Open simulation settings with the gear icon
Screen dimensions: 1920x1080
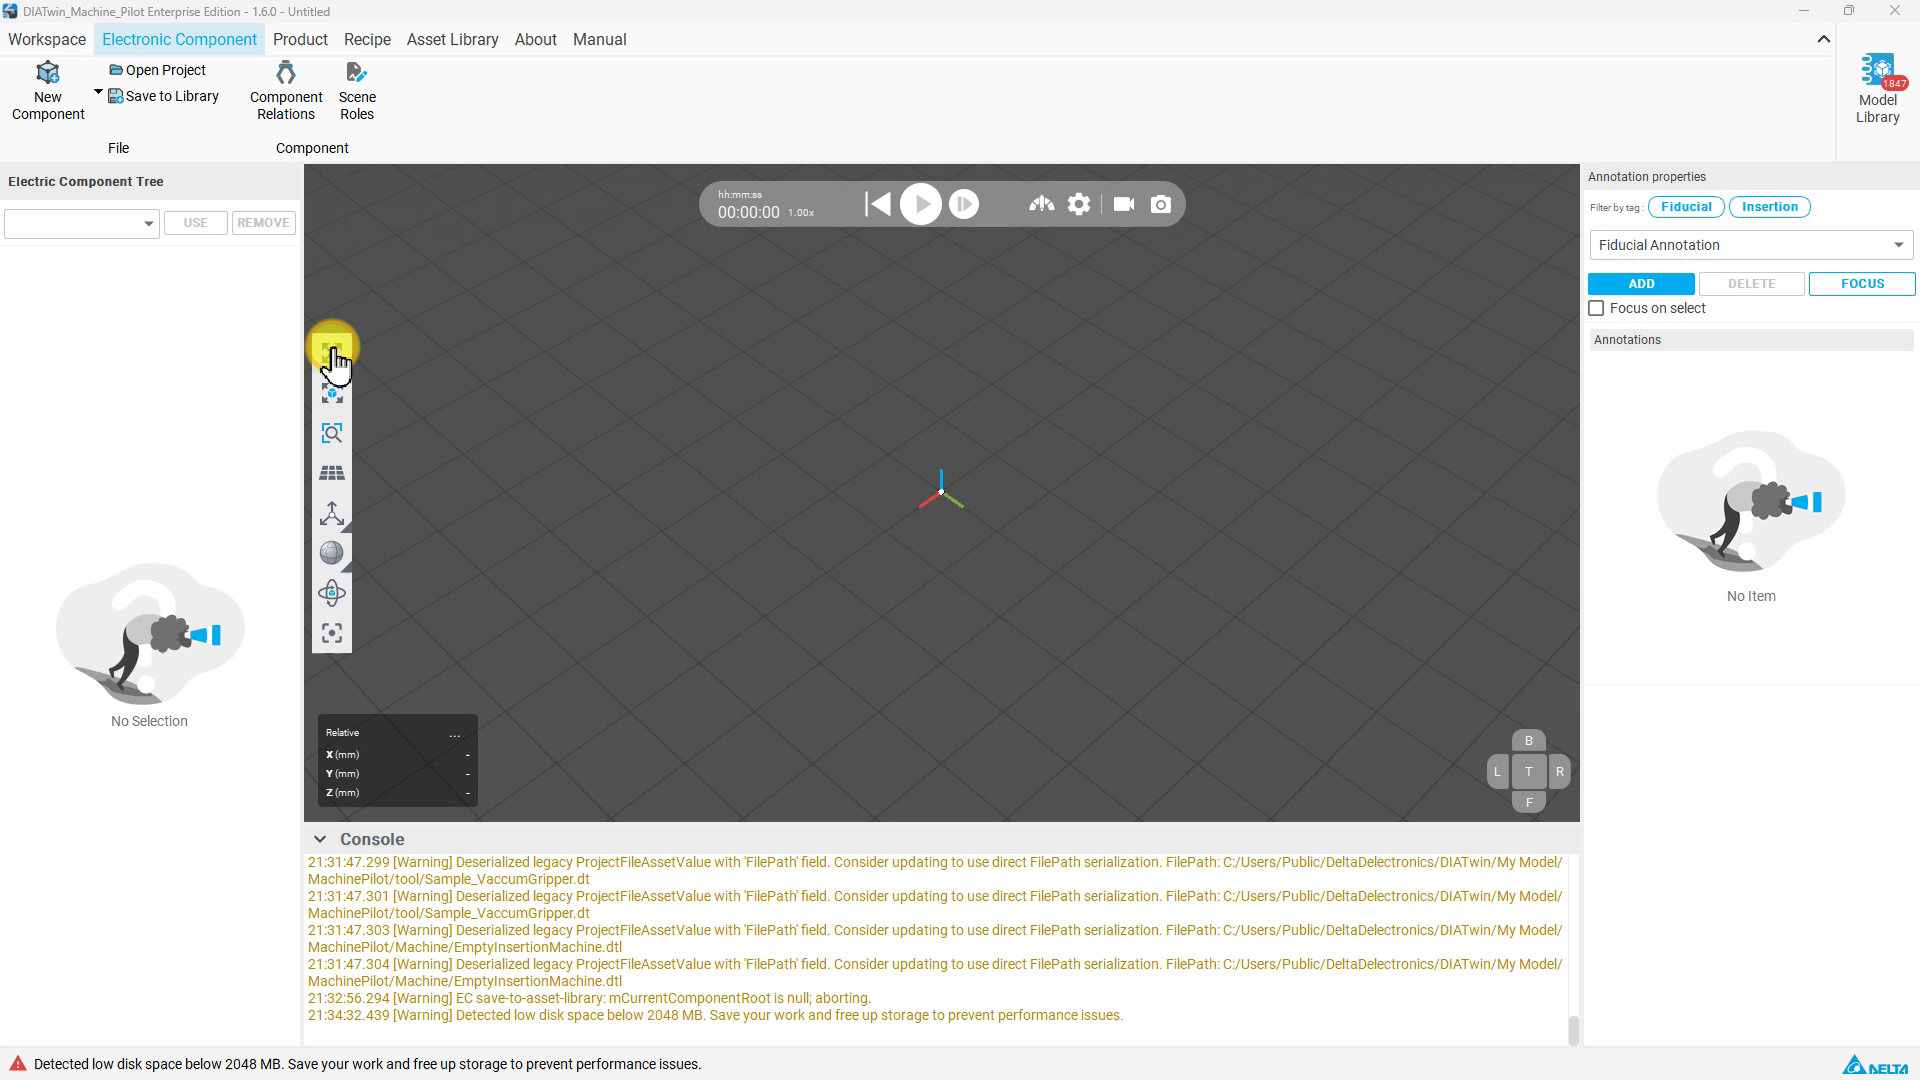(1078, 204)
